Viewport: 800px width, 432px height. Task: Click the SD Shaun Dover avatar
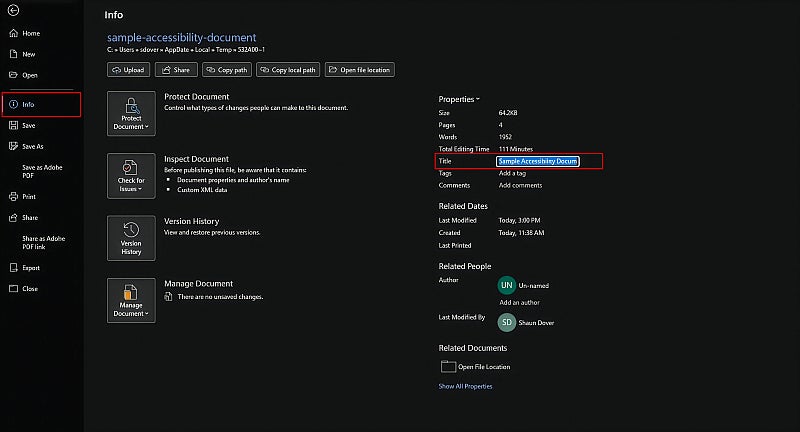point(507,322)
